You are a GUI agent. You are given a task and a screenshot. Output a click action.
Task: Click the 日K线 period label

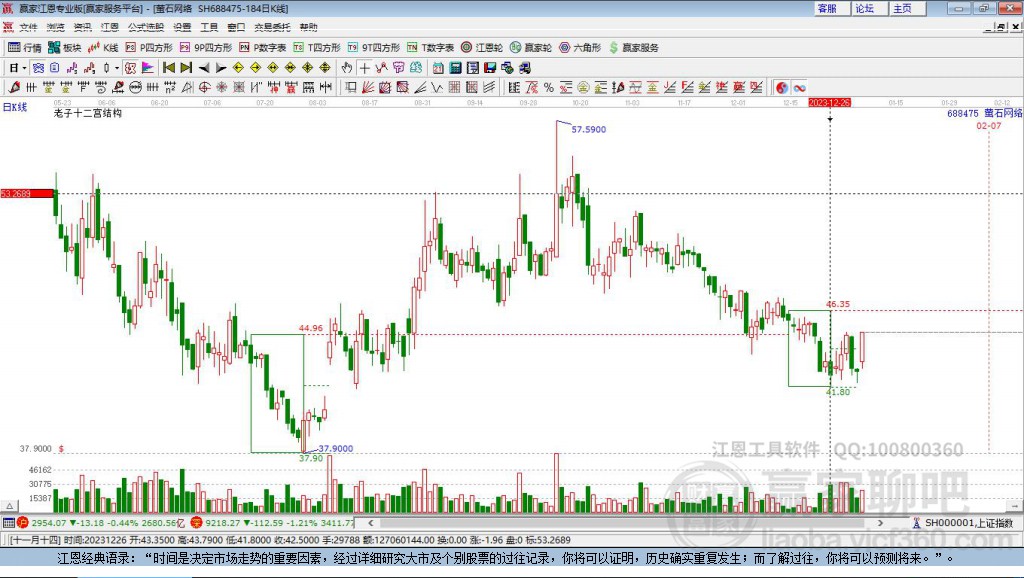15,107
